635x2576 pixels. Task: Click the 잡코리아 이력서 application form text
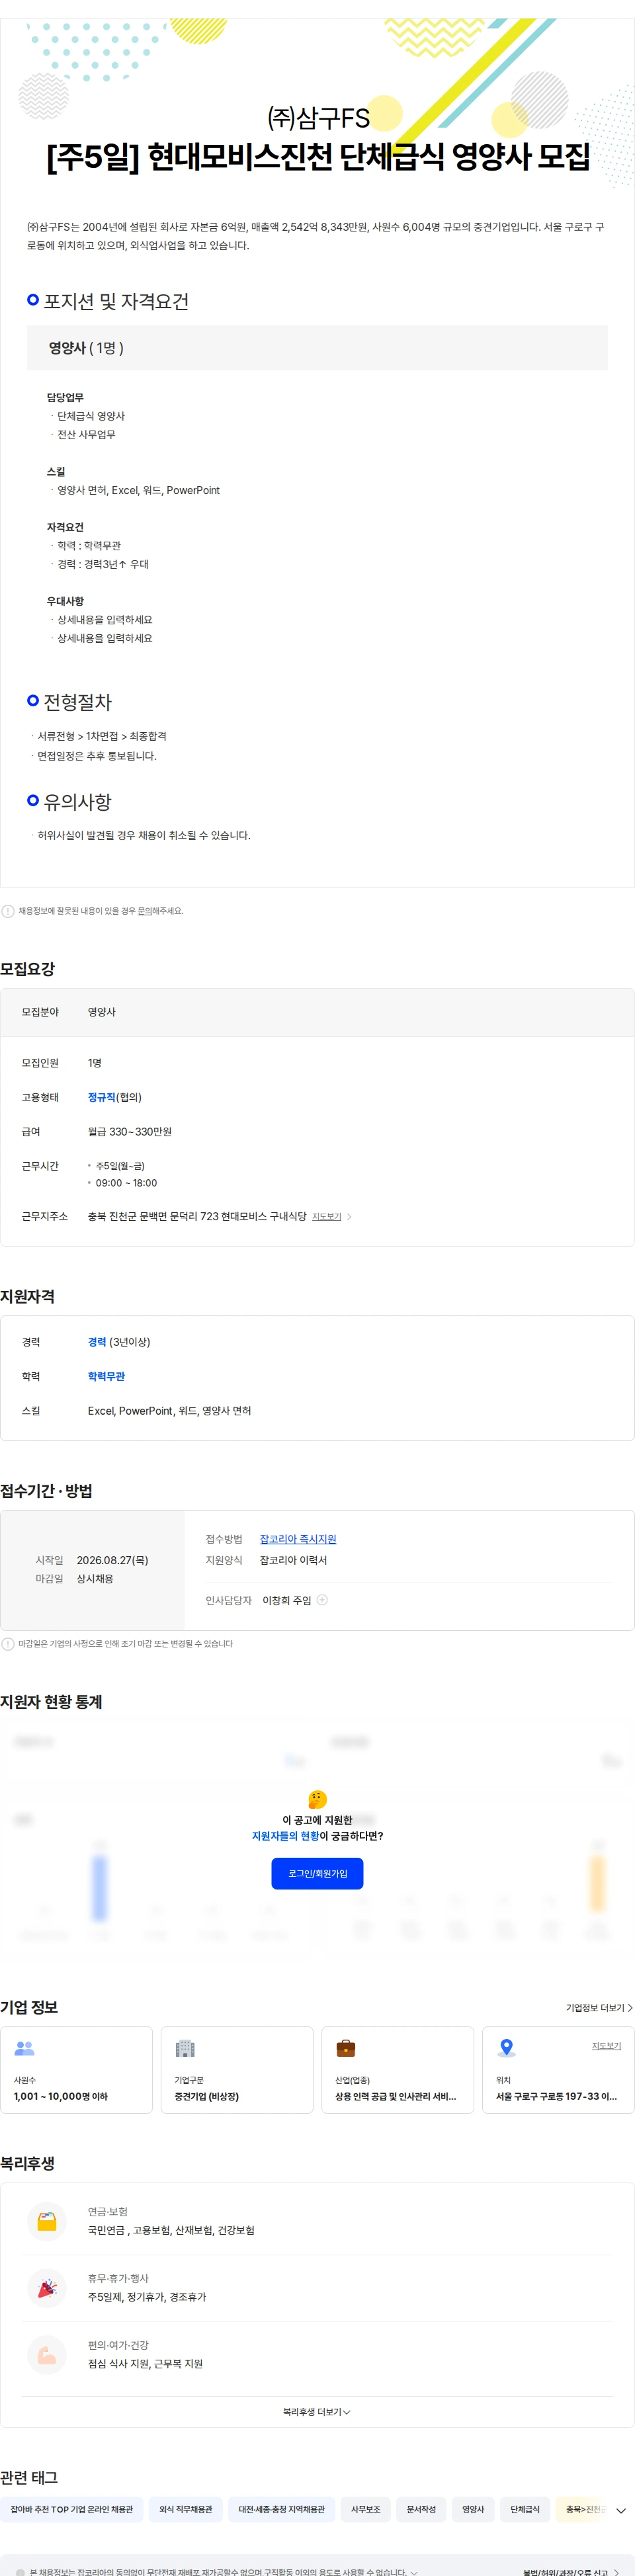pos(293,1560)
